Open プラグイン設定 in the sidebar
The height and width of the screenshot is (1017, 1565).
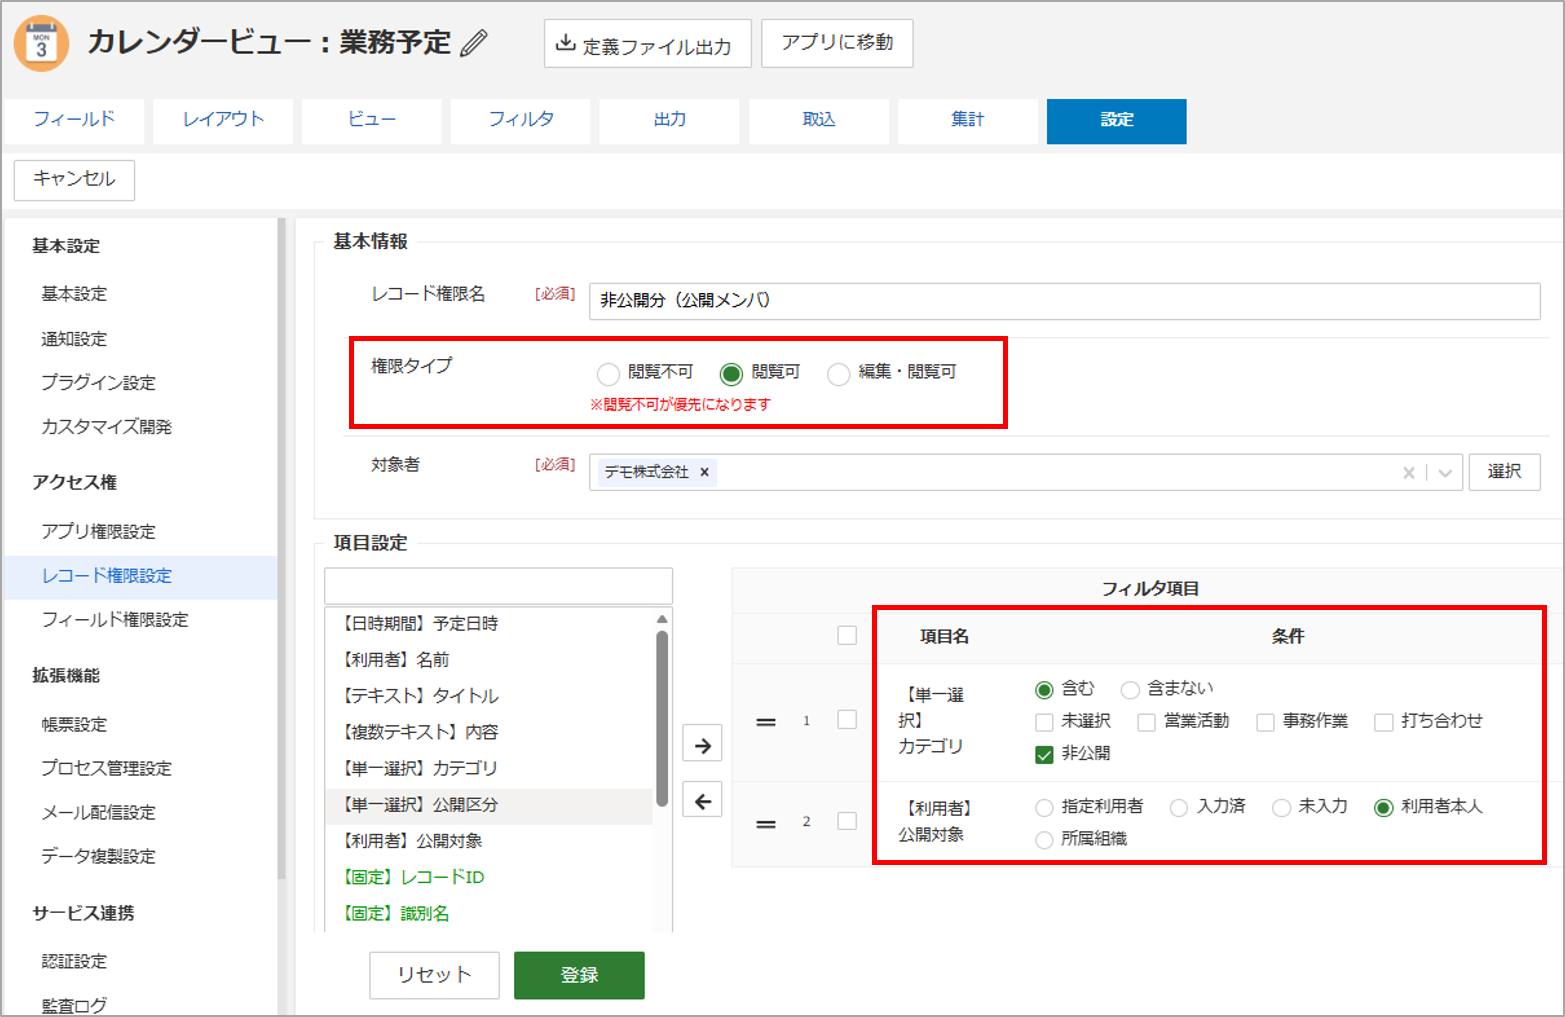click(98, 383)
